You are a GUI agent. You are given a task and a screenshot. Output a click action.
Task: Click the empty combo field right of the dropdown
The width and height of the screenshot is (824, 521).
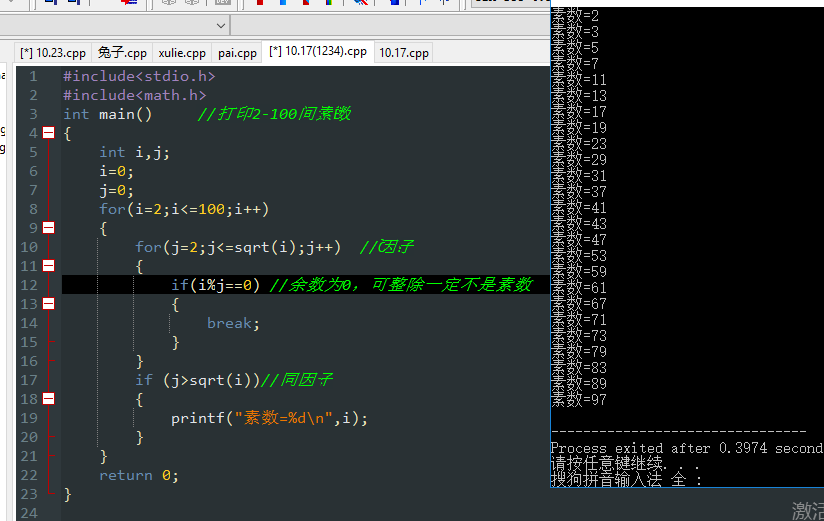pyautogui.click(x=389, y=26)
